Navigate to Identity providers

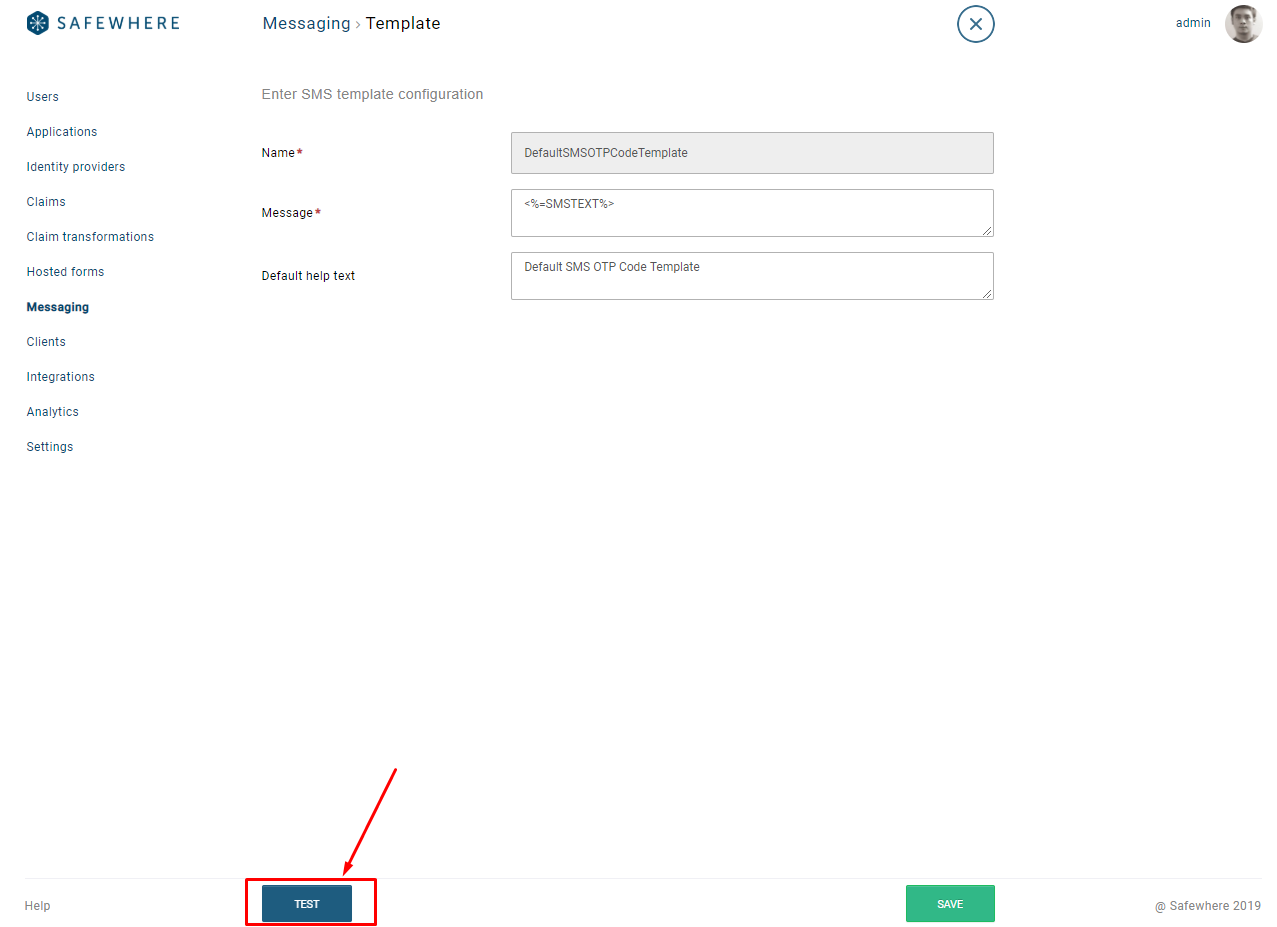pos(75,166)
